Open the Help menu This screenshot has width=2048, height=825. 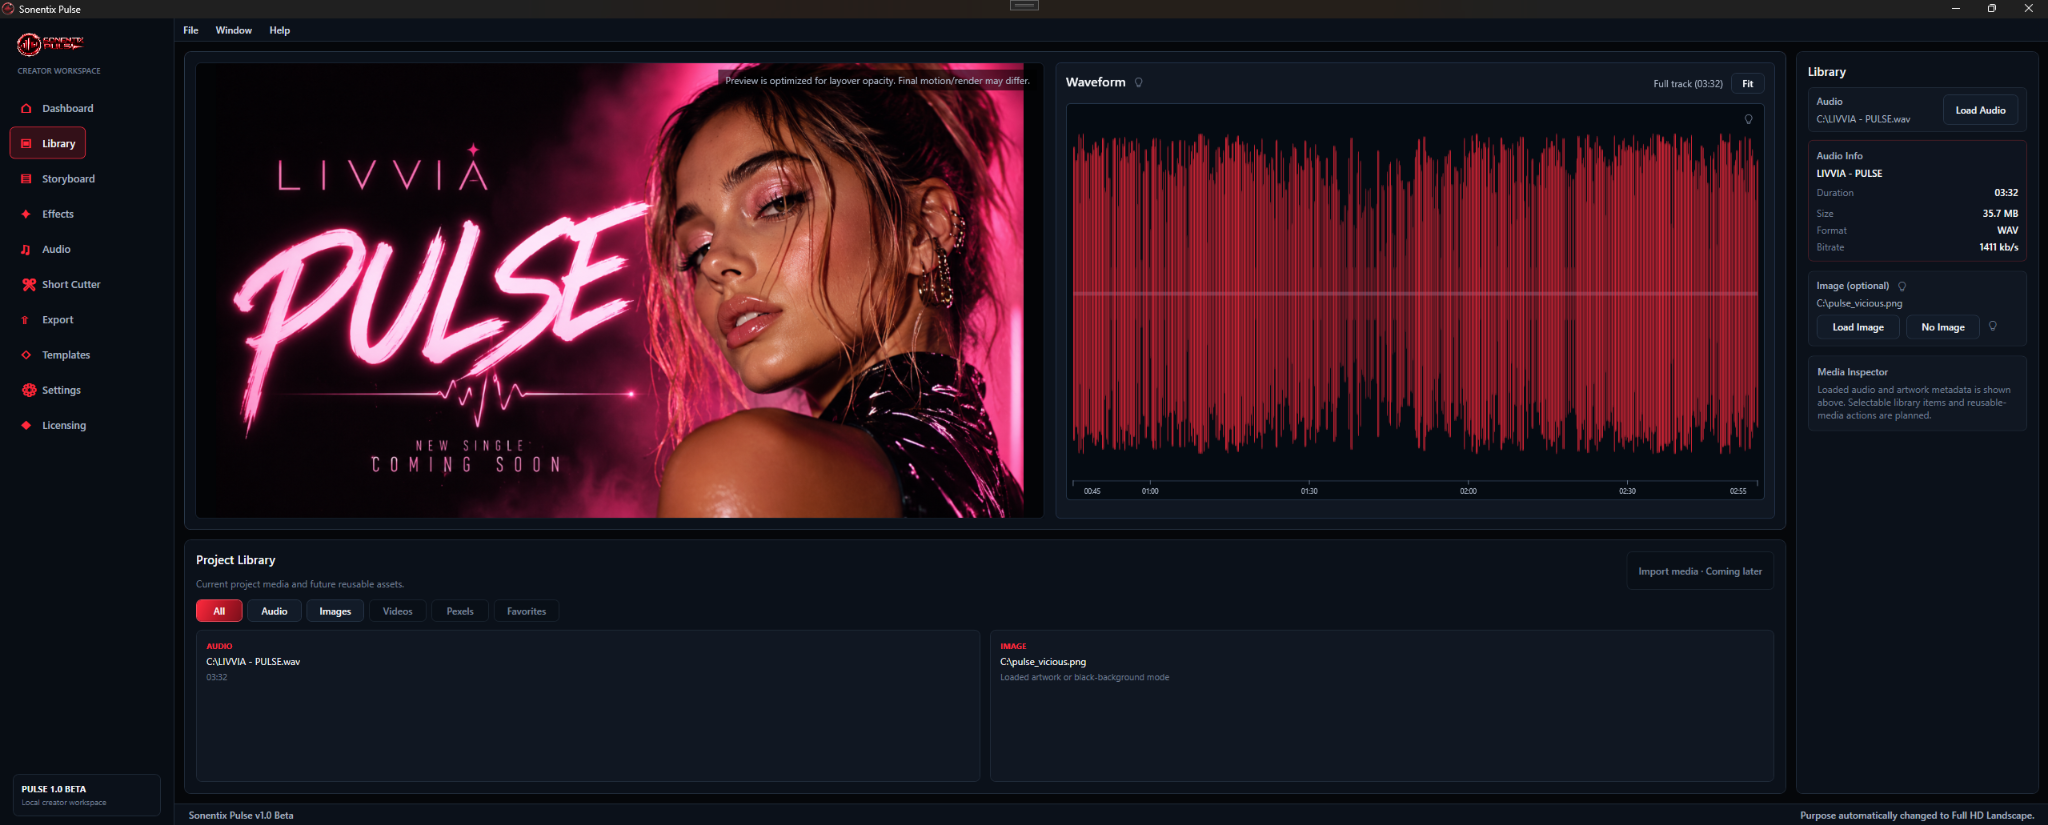click(x=280, y=30)
